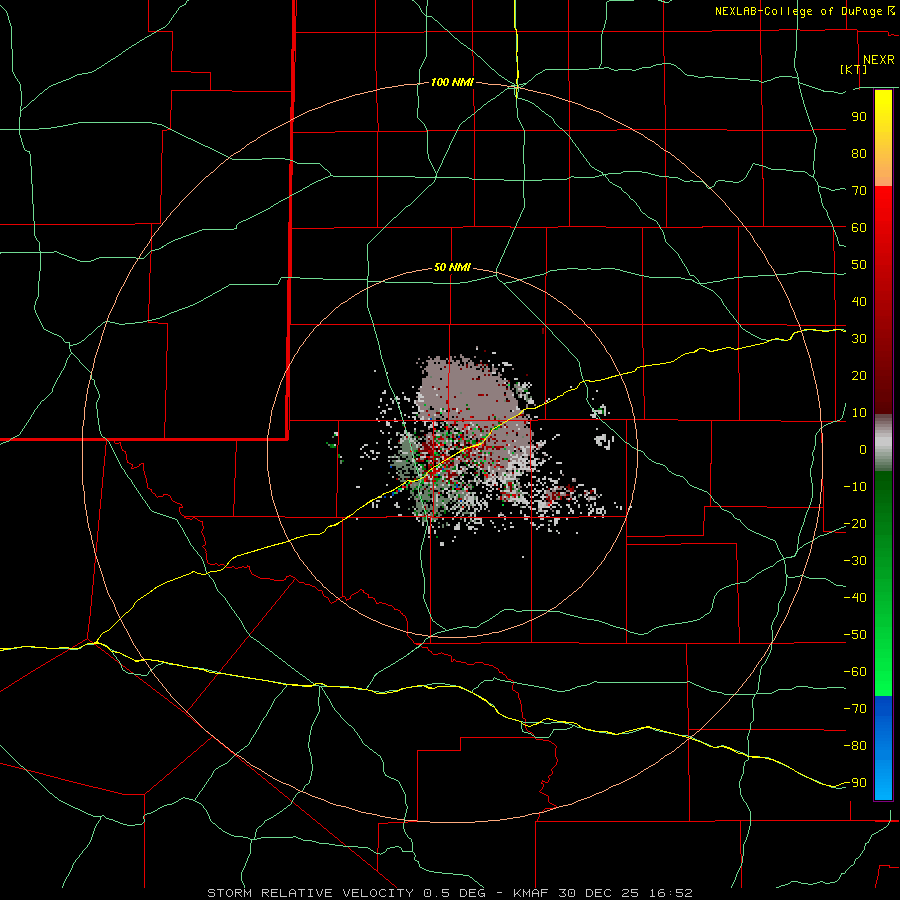Click the "0.5 DEG" elevation angle text
900x900 pixels.
(x=454, y=893)
